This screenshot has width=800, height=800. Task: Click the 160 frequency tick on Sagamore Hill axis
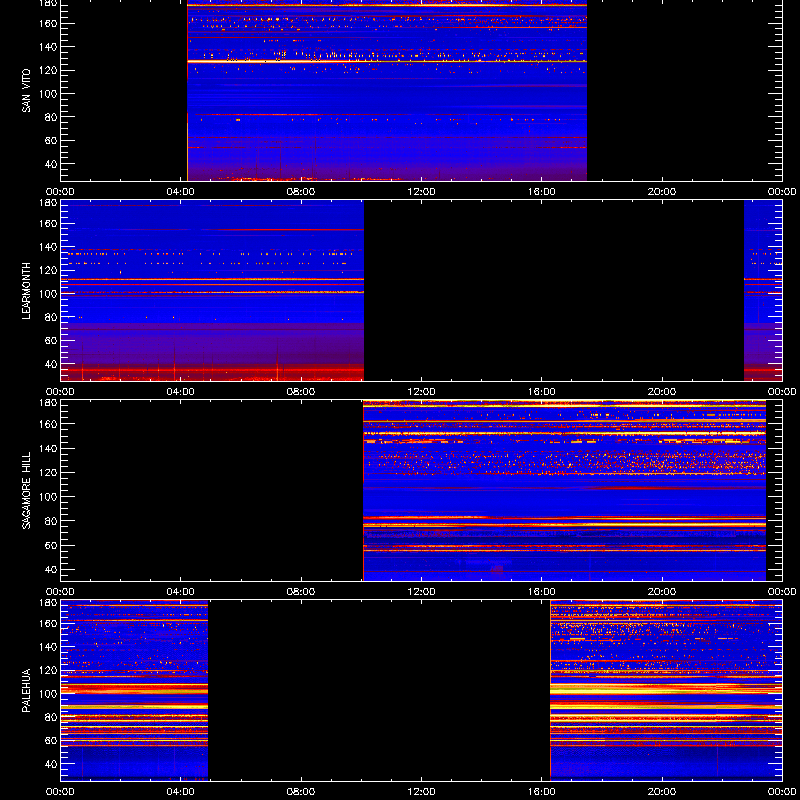(49, 424)
